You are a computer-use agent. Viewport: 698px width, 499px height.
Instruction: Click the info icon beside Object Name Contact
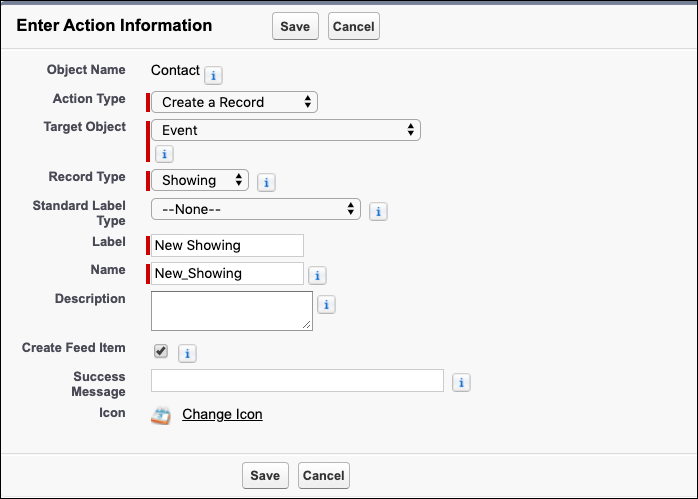click(x=213, y=76)
